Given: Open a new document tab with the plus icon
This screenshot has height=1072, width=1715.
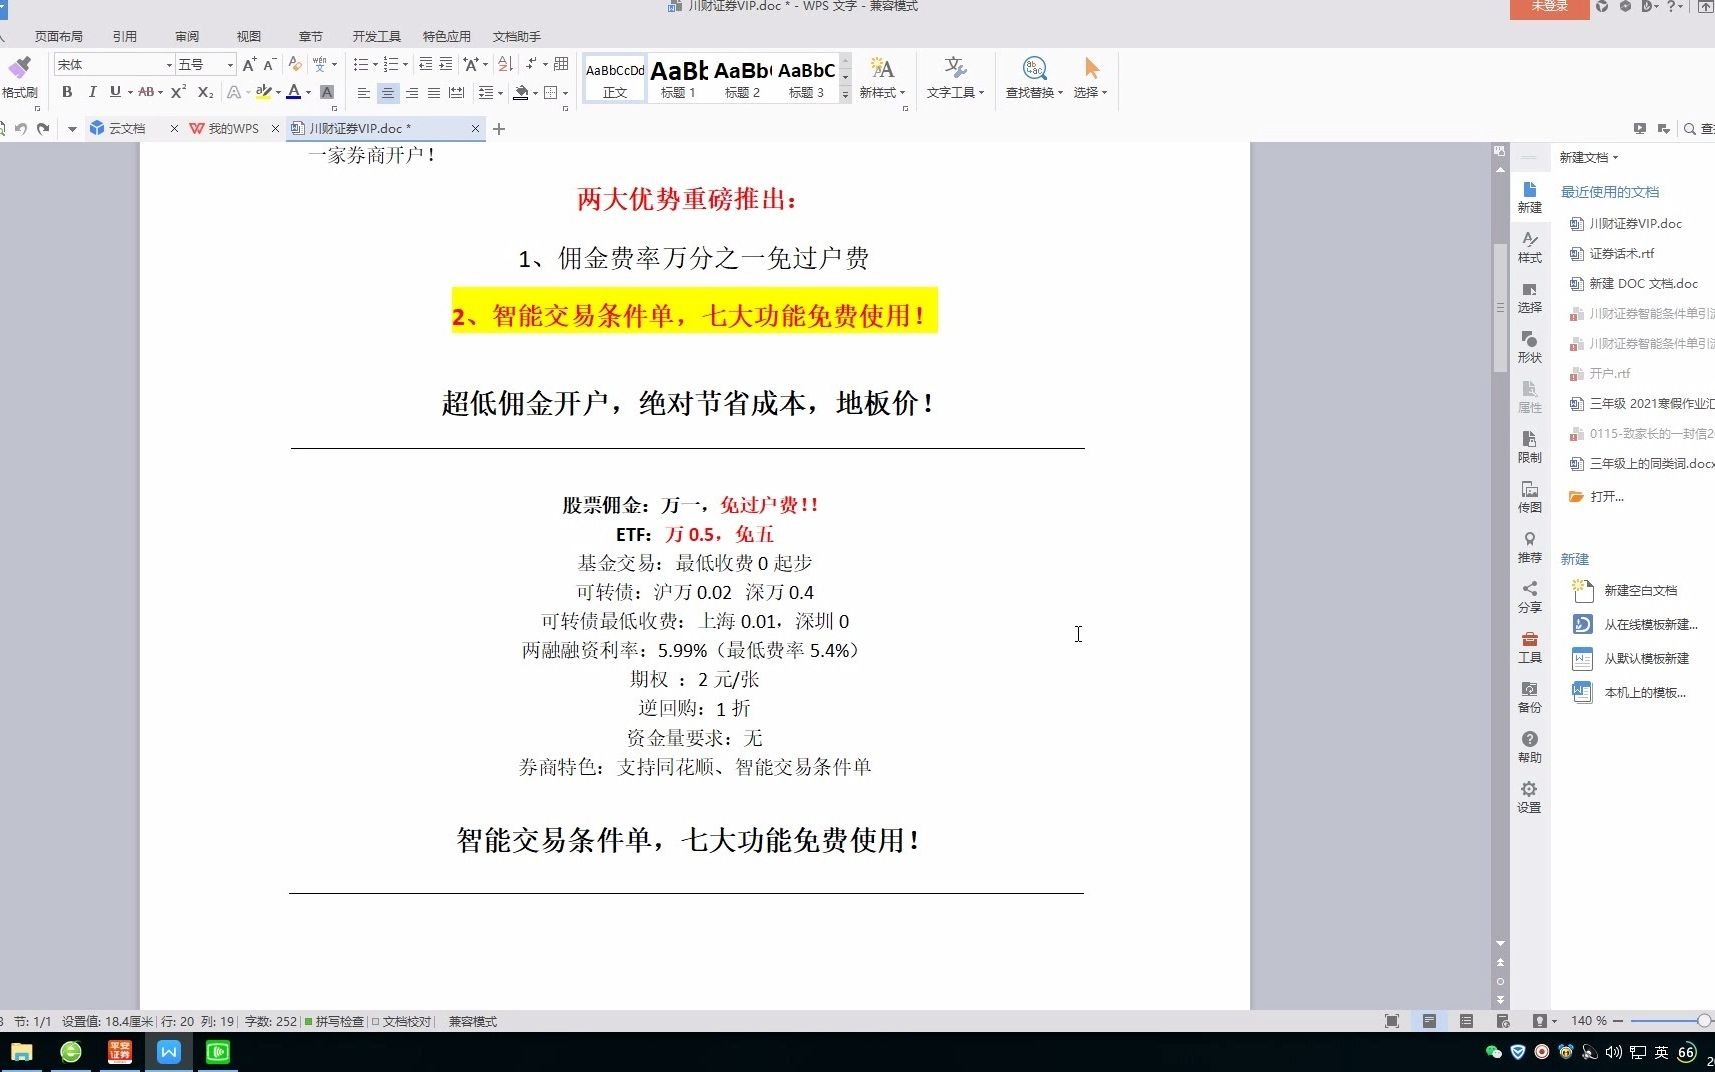Looking at the screenshot, I should (x=499, y=129).
